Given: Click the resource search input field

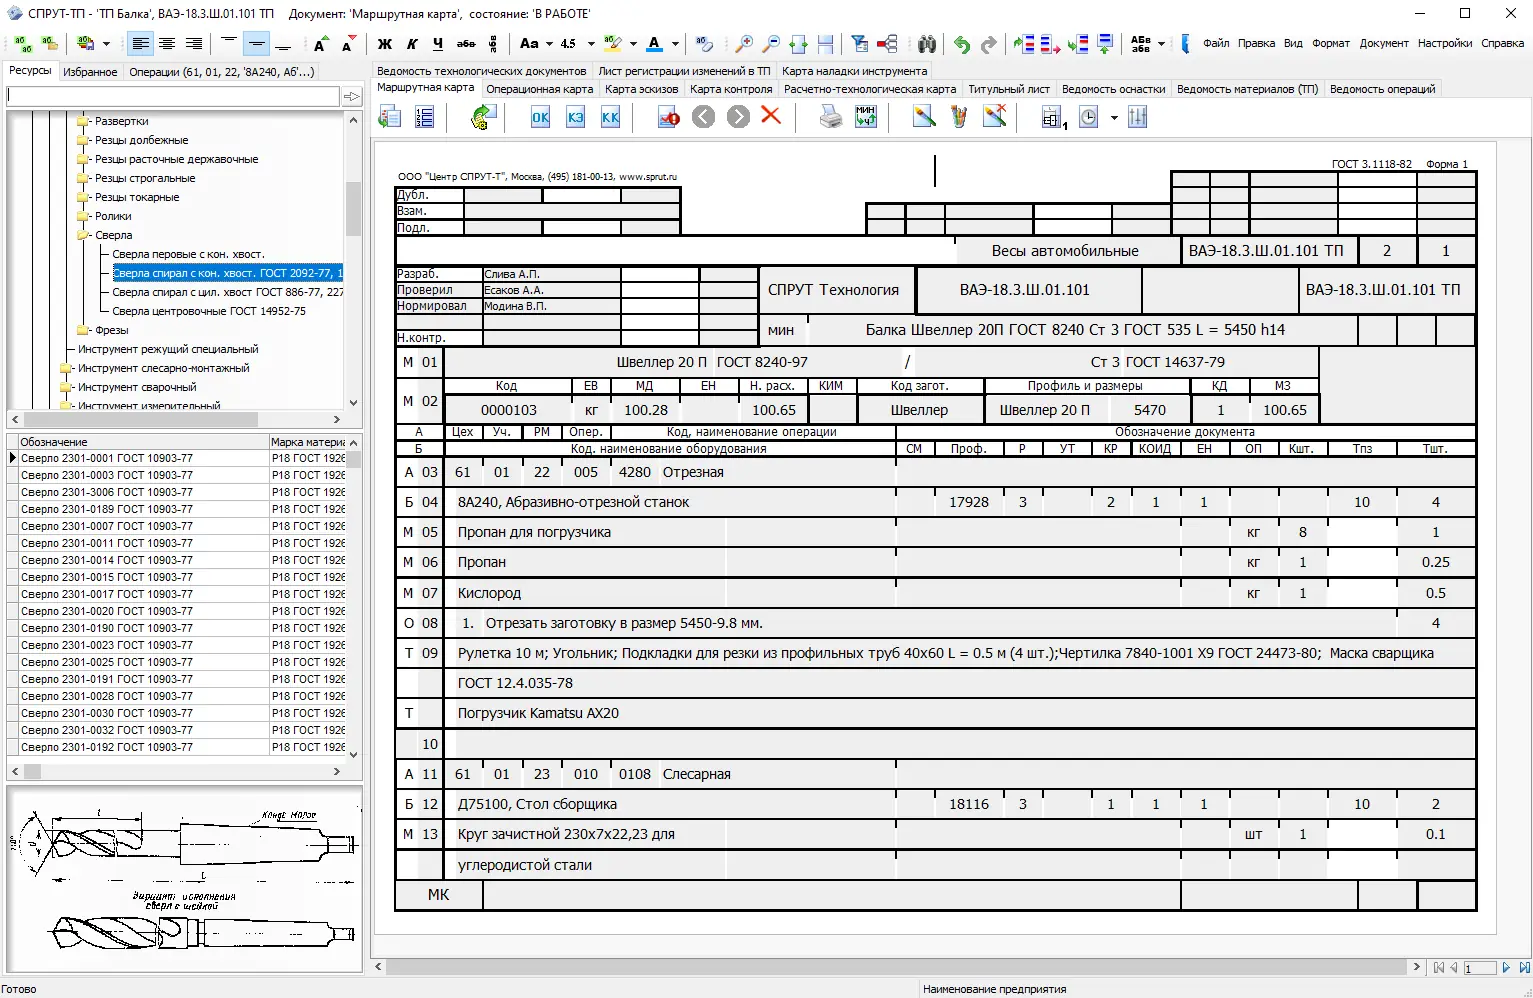Looking at the screenshot, I should click(173, 96).
